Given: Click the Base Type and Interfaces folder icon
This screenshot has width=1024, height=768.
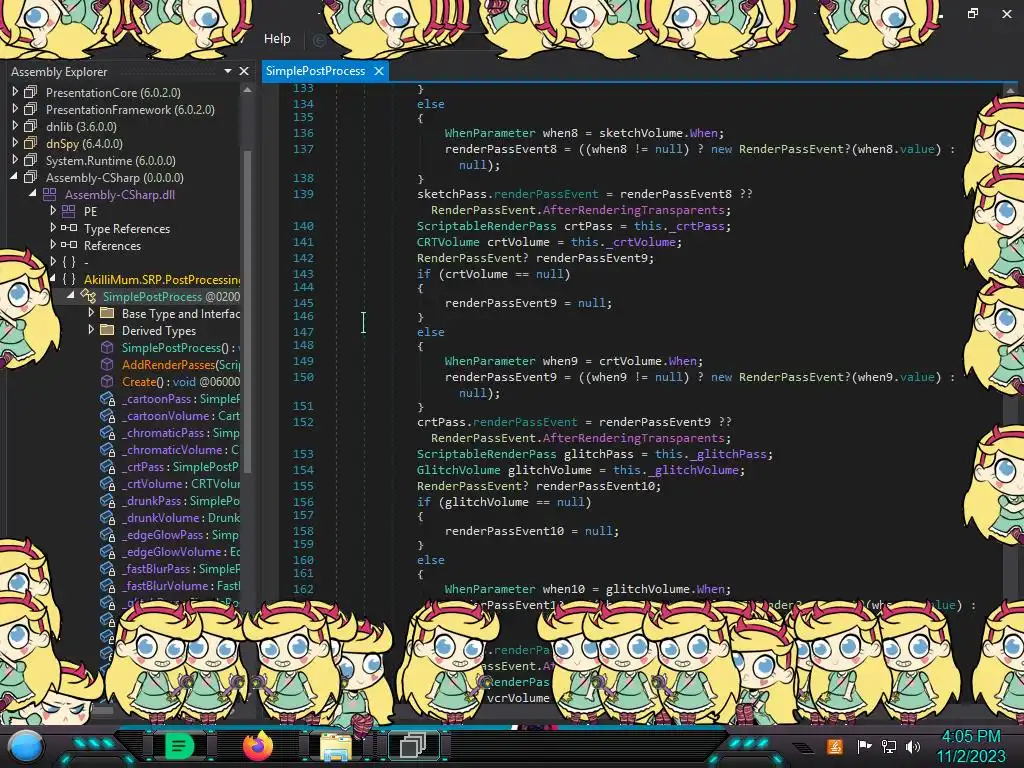Looking at the screenshot, I should click(x=107, y=313).
